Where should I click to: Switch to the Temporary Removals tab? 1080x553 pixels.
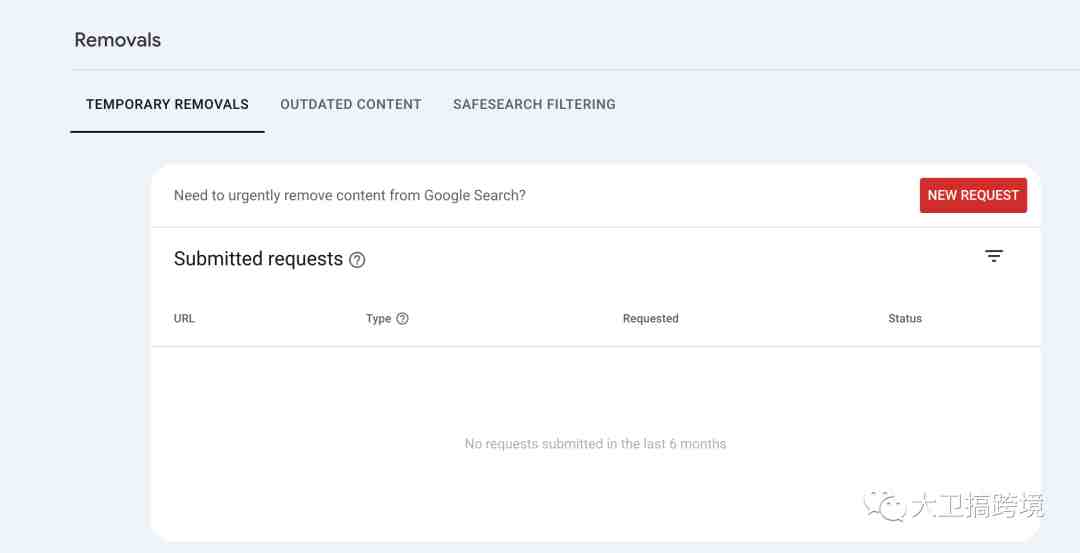click(167, 104)
